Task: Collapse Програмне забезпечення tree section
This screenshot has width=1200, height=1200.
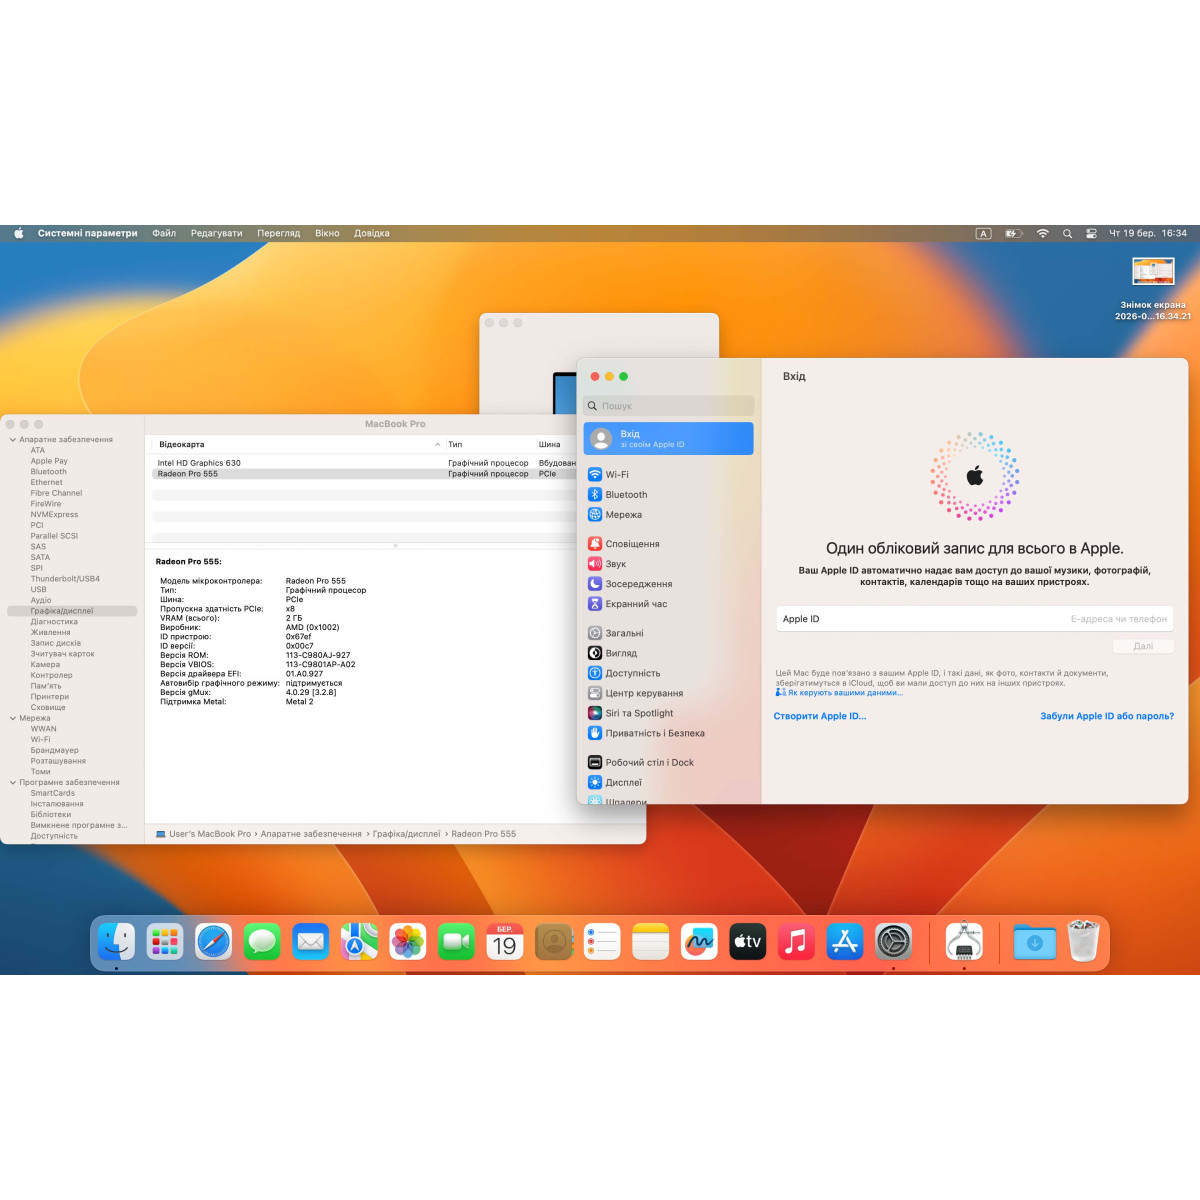Action: pyautogui.click(x=12, y=782)
